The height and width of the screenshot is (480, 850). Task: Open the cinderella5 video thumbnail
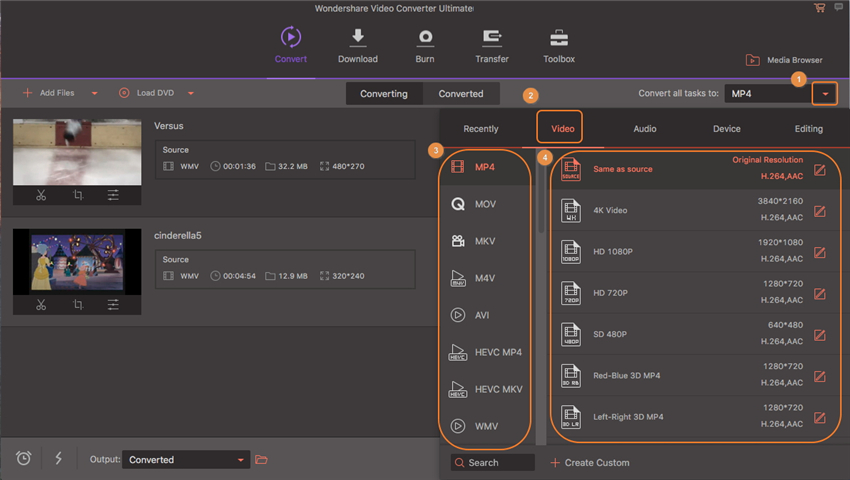(77, 262)
